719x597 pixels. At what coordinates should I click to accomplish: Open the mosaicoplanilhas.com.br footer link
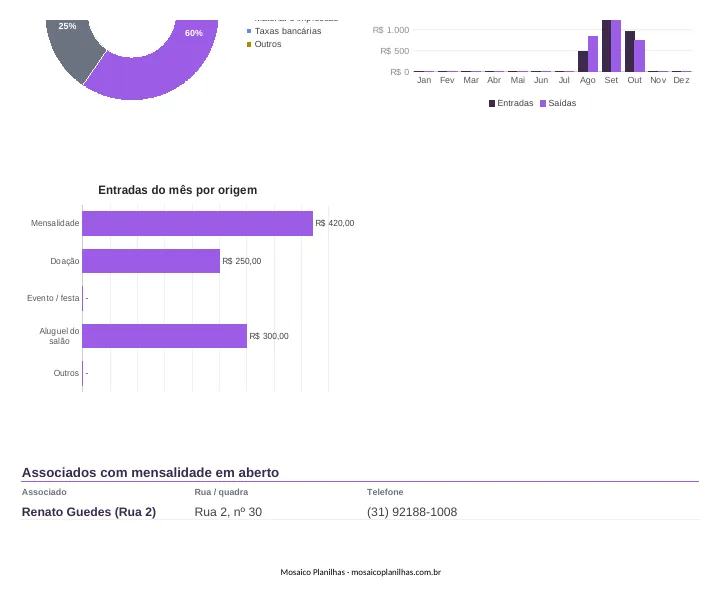[396, 572]
